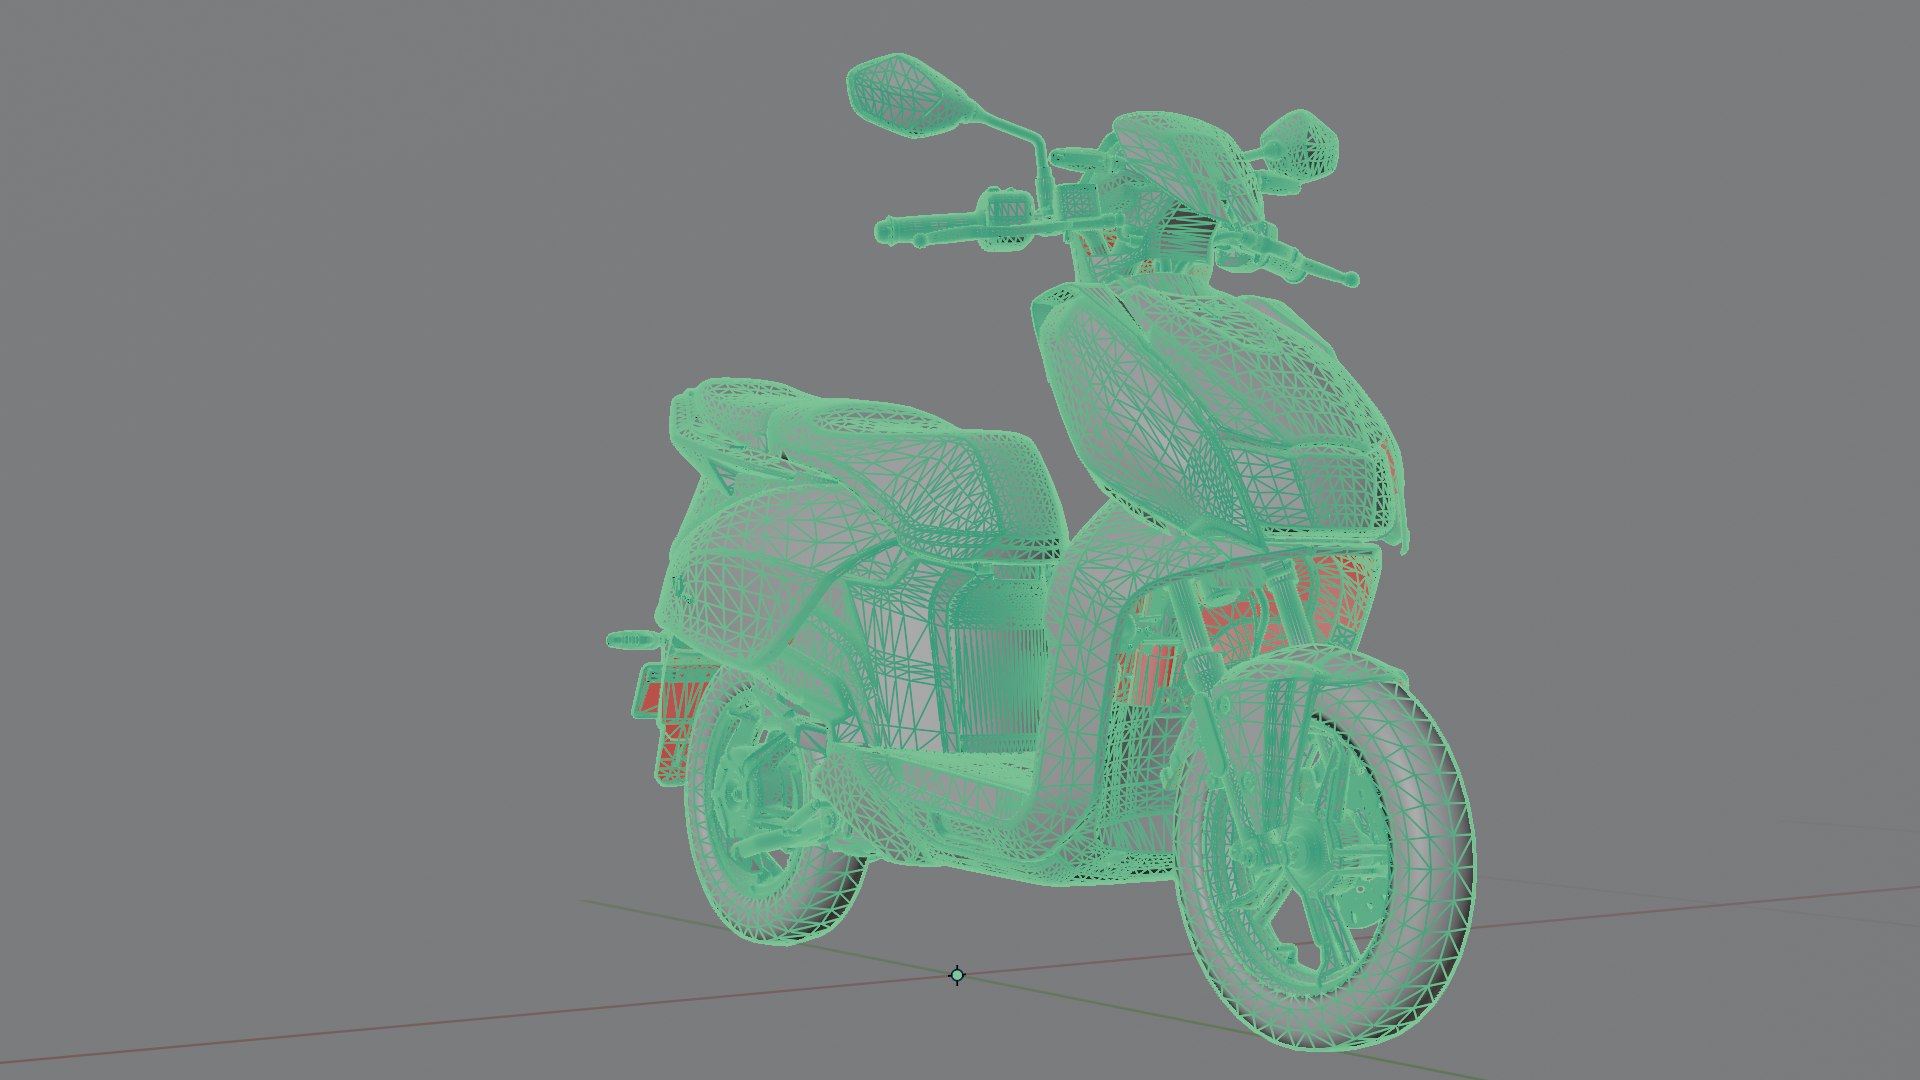Image resolution: width=1920 pixels, height=1080 pixels.
Task: Select the scooter's right rearview mirror
Action: coord(1298,144)
